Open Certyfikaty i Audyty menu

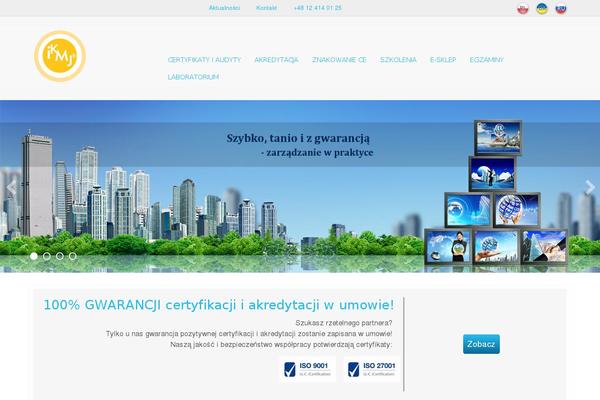205,60
